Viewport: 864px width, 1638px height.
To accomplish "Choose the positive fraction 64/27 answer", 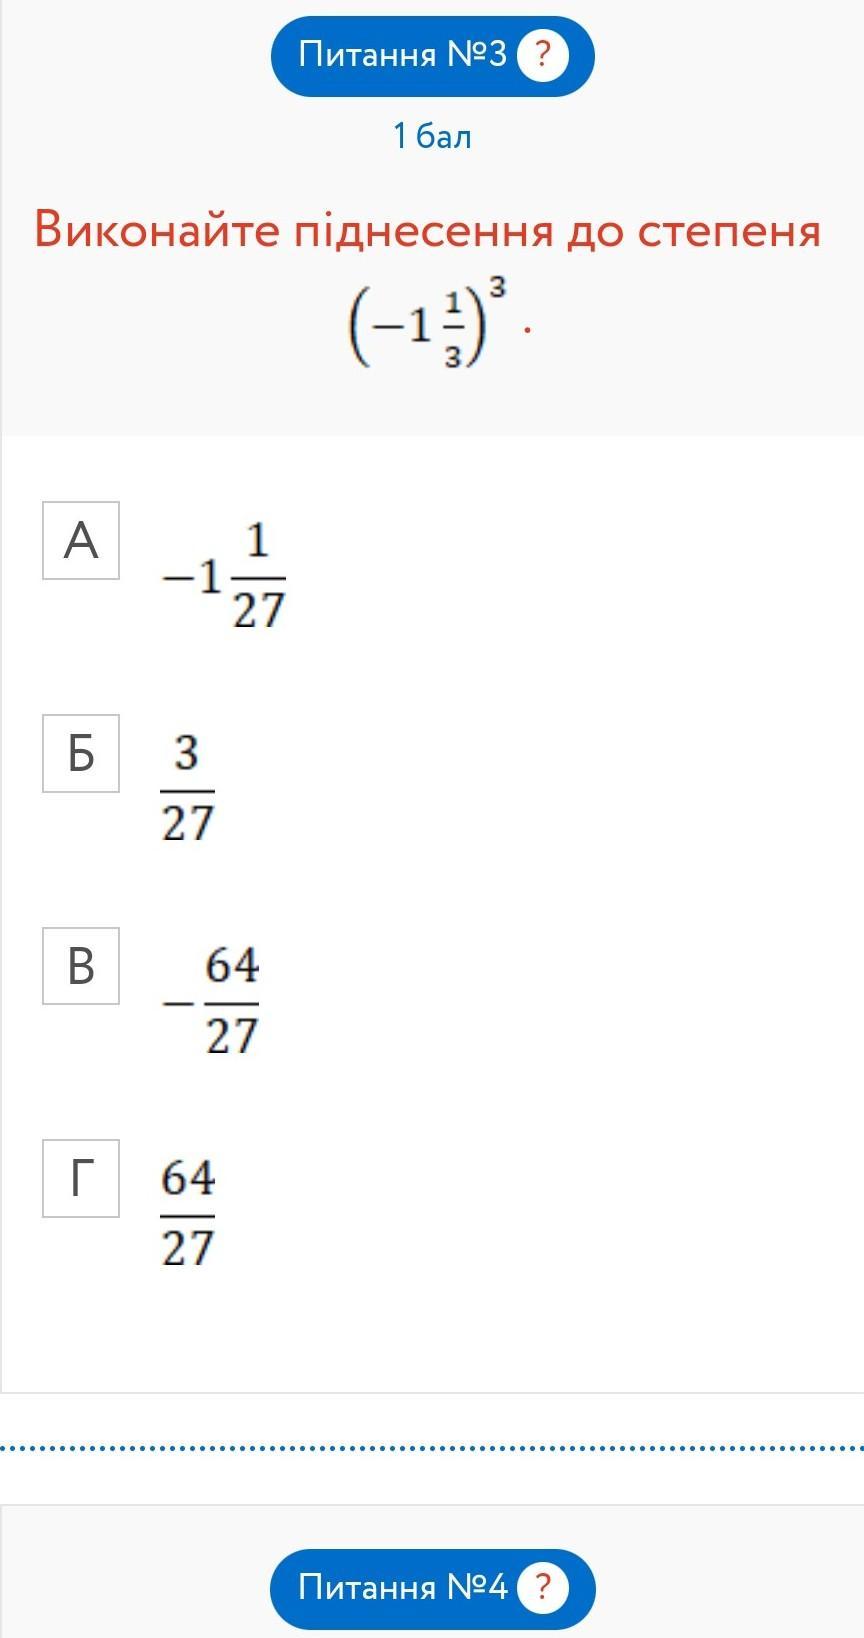I will click(188, 1213).
